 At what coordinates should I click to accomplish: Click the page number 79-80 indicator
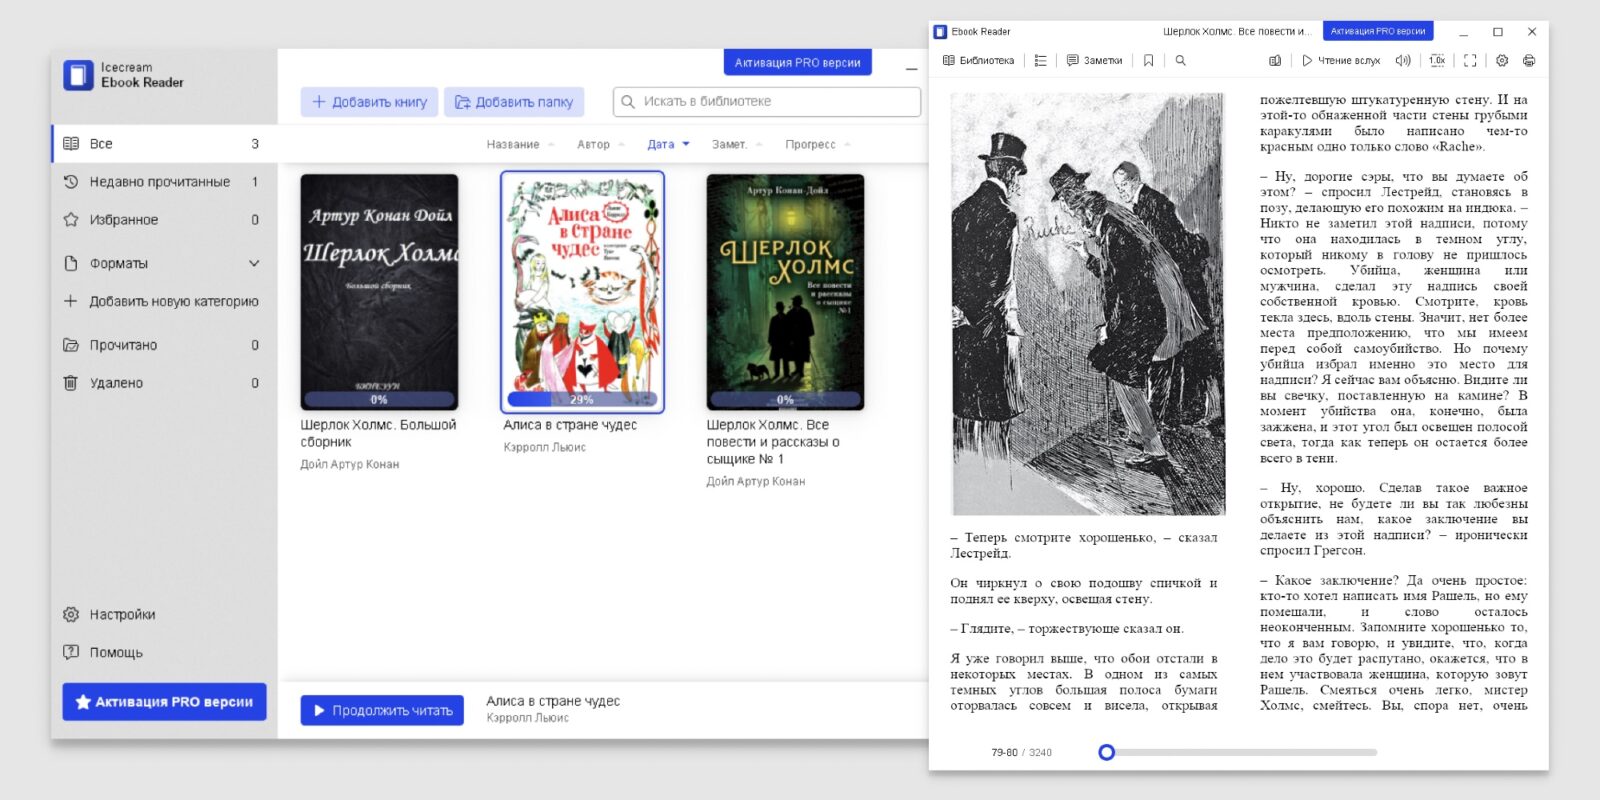1004,752
